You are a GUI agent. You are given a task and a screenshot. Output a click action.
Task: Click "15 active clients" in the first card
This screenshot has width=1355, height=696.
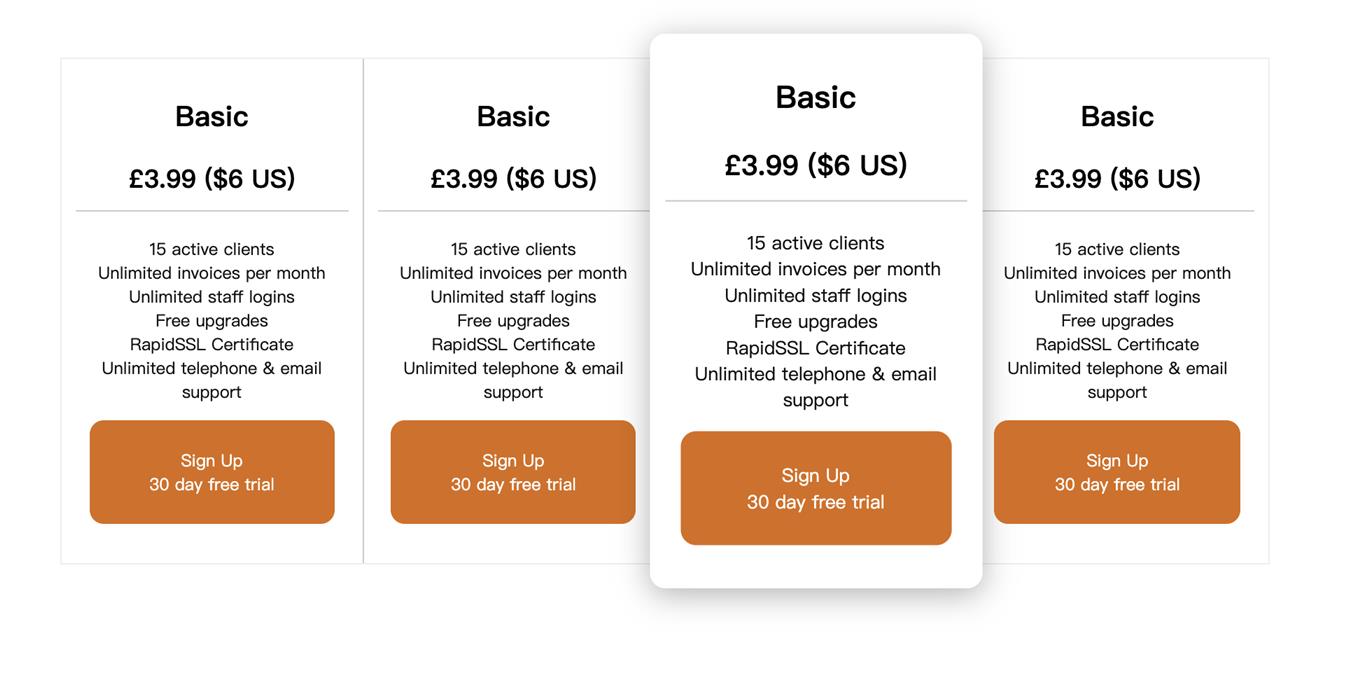click(212, 249)
